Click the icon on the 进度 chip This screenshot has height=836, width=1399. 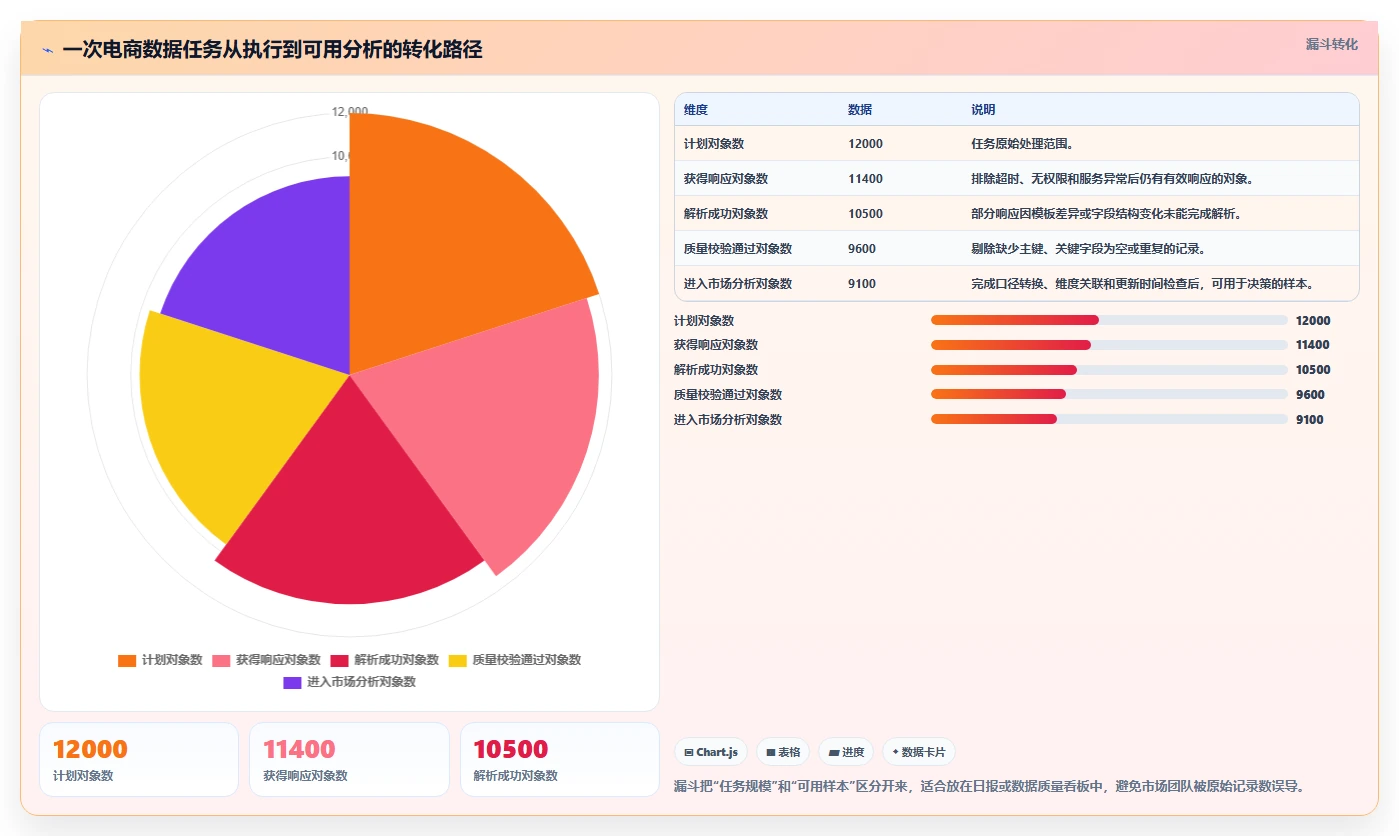(x=834, y=752)
